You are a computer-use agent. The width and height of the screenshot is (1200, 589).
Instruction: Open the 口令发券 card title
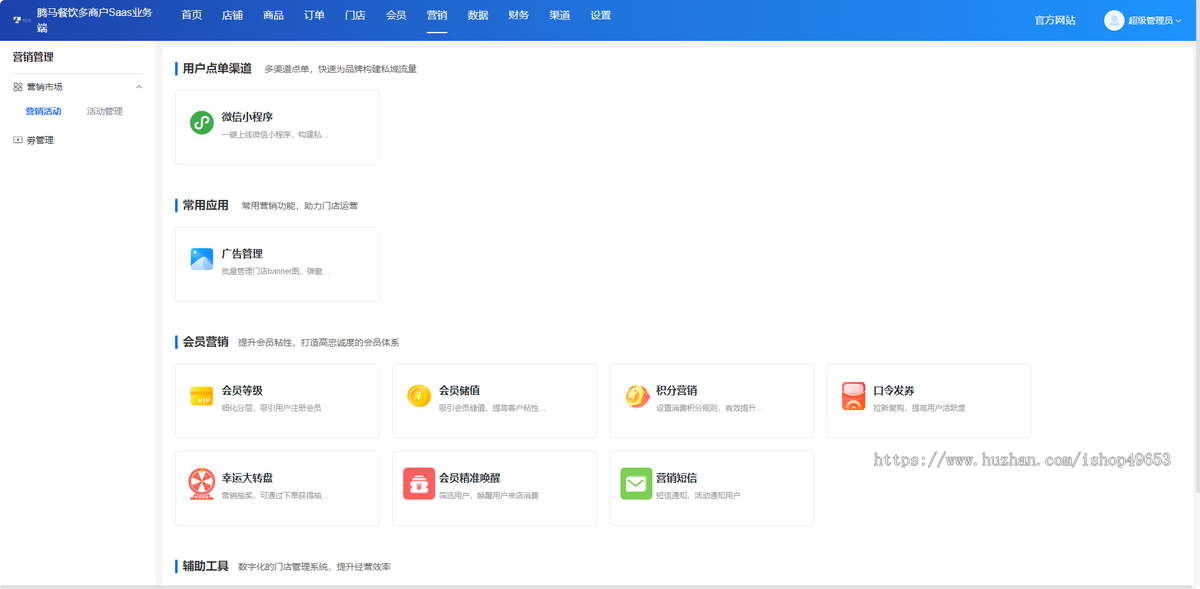coord(893,390)
